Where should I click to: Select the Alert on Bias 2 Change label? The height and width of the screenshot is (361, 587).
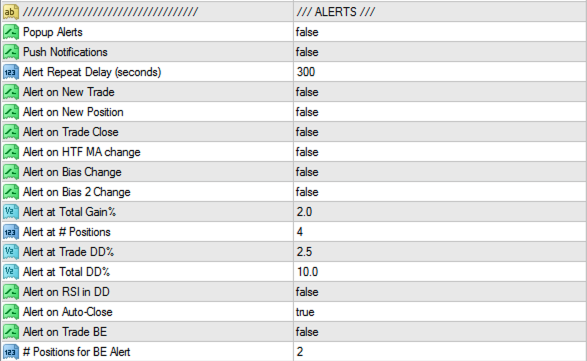click(76, 192)
